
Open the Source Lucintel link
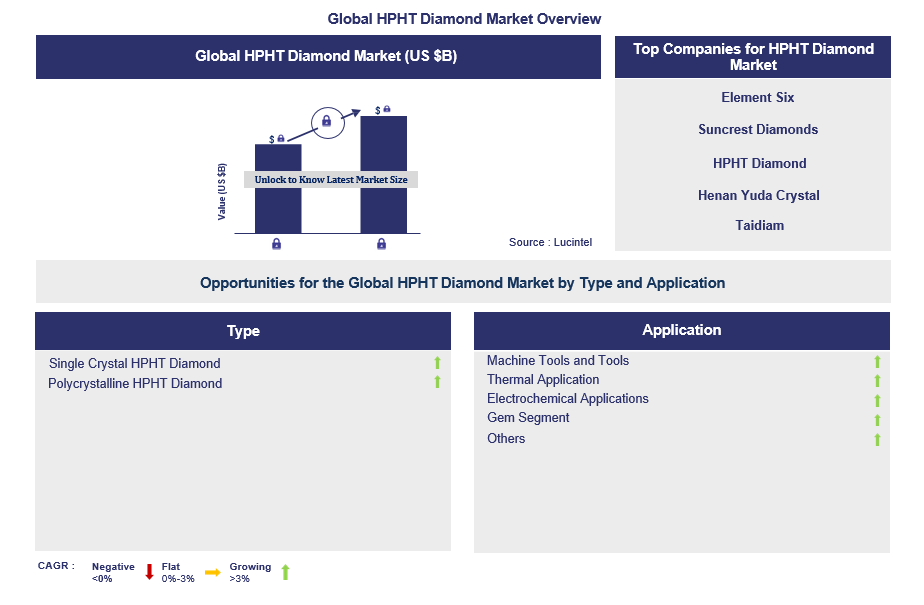(x=550, y=242)
